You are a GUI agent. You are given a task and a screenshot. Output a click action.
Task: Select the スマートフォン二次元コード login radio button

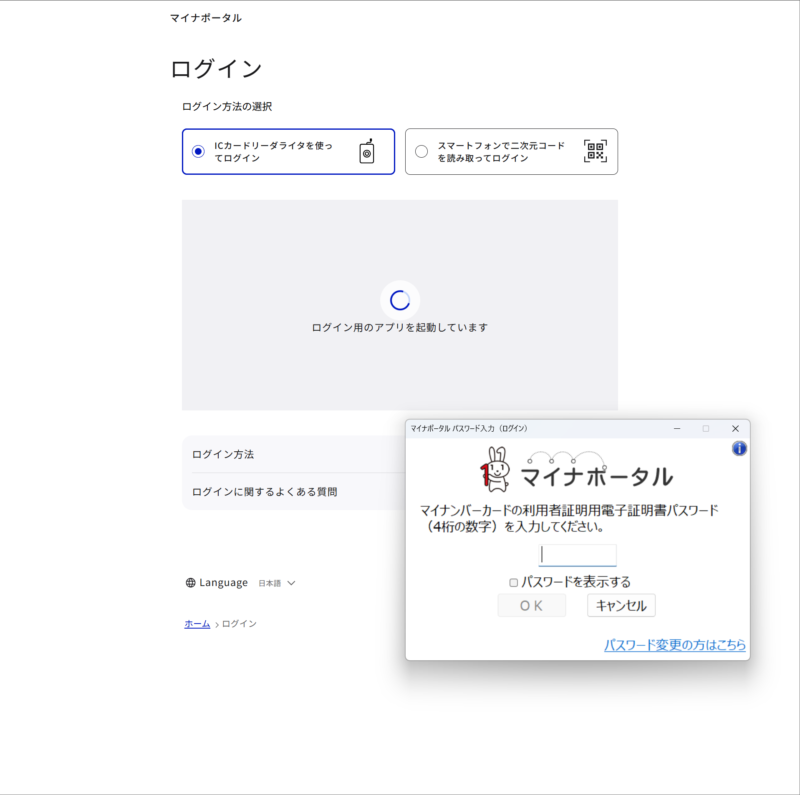pyautogui.click(x=421, y=151)
